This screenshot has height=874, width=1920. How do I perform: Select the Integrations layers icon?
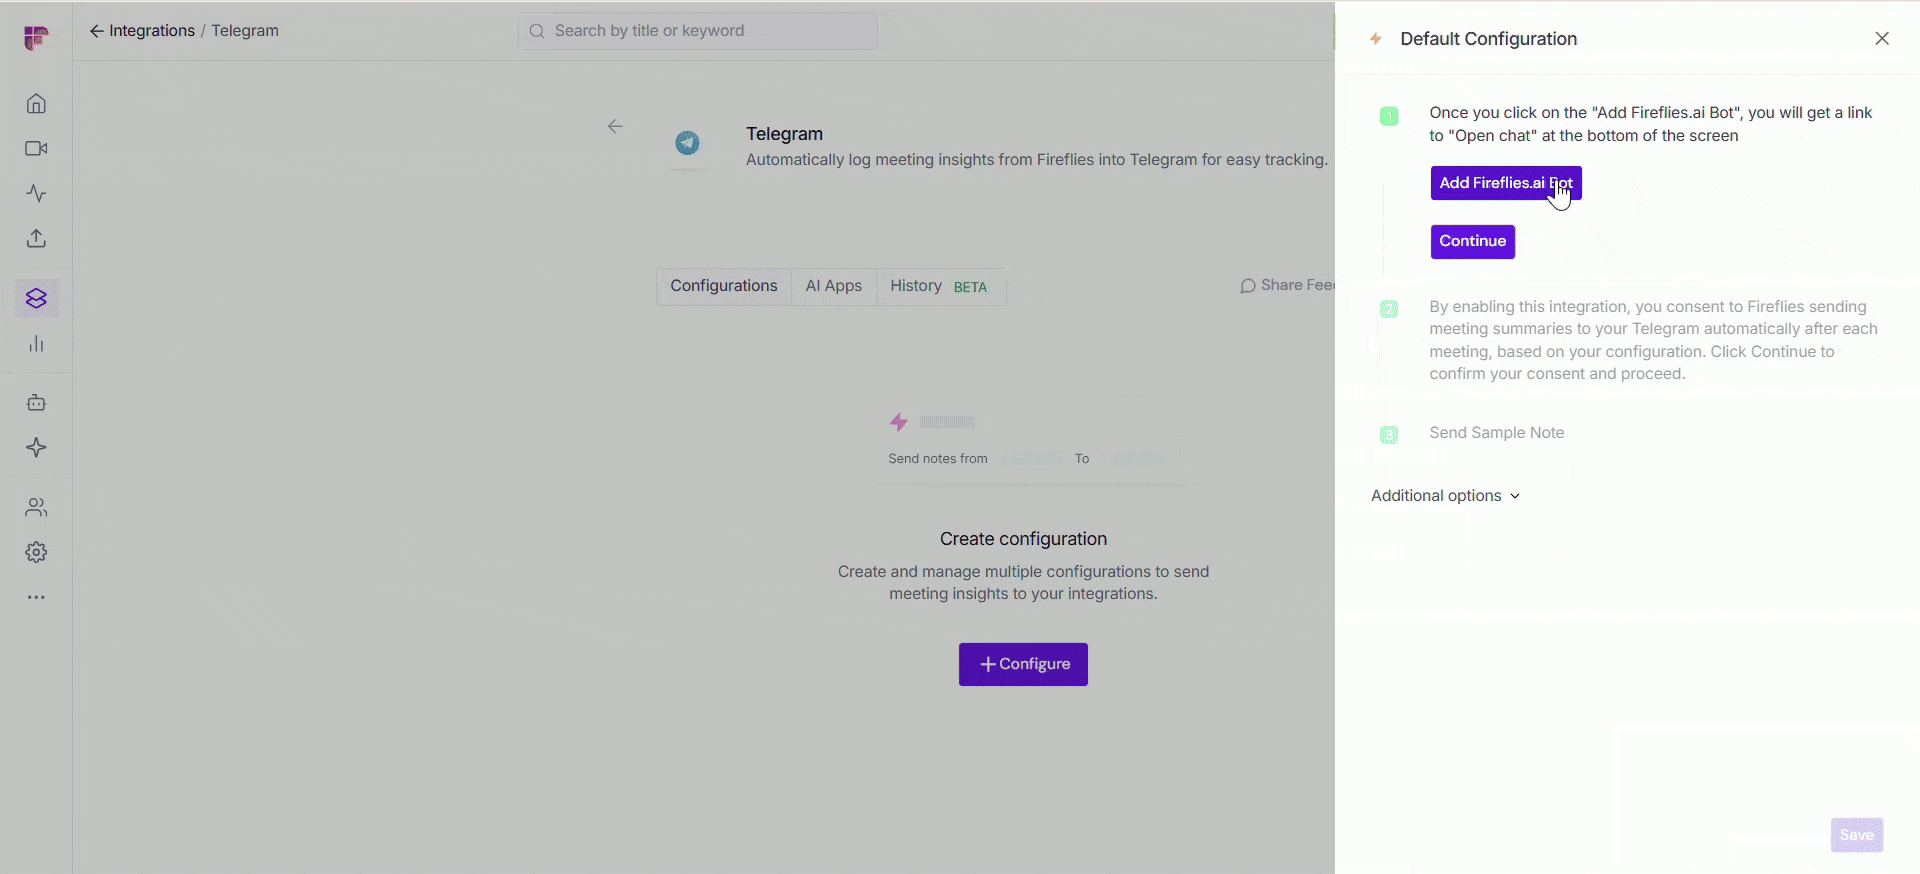tap(36, 299)
